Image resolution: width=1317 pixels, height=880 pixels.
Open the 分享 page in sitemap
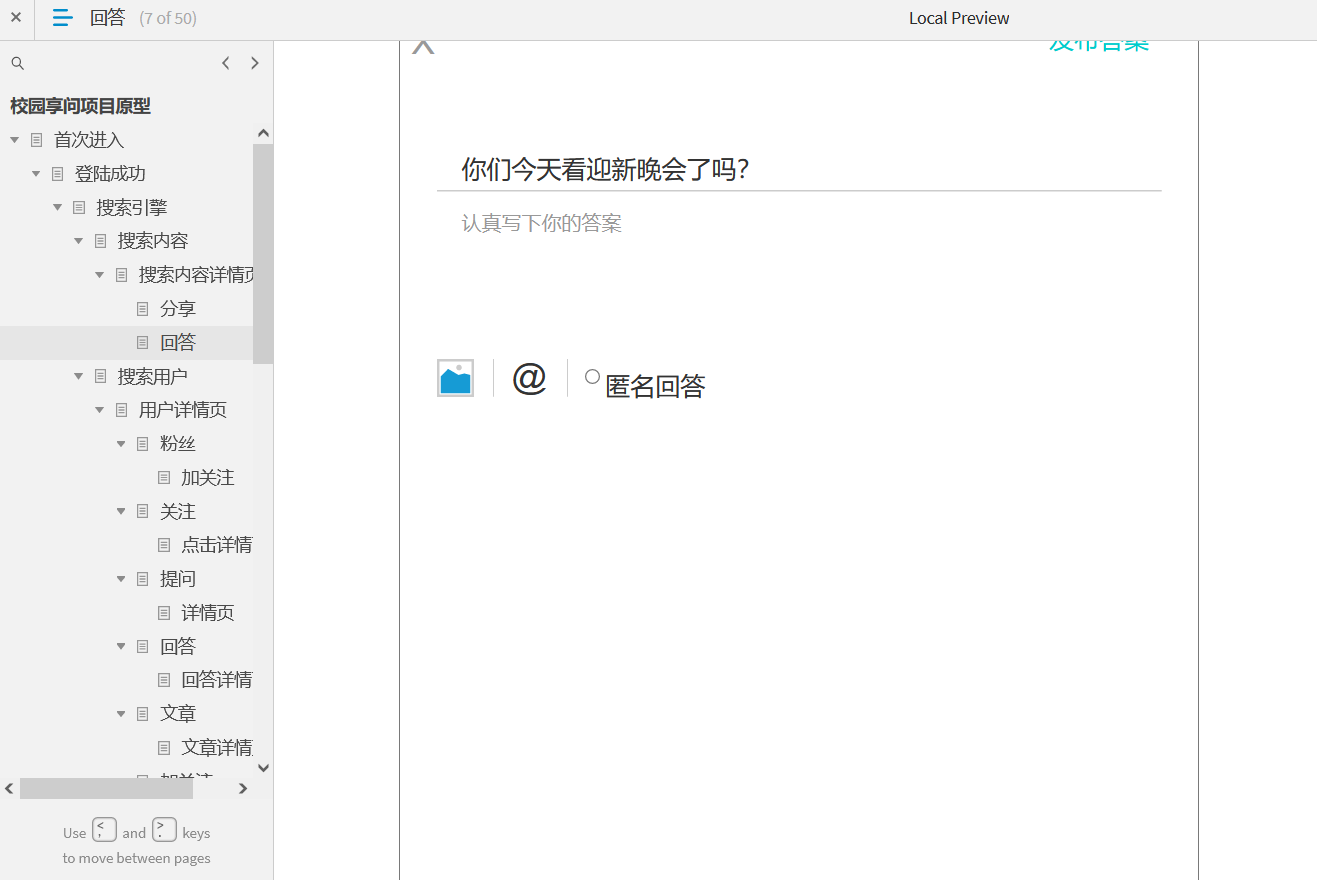pyautogui.click(x=178, y=309)
